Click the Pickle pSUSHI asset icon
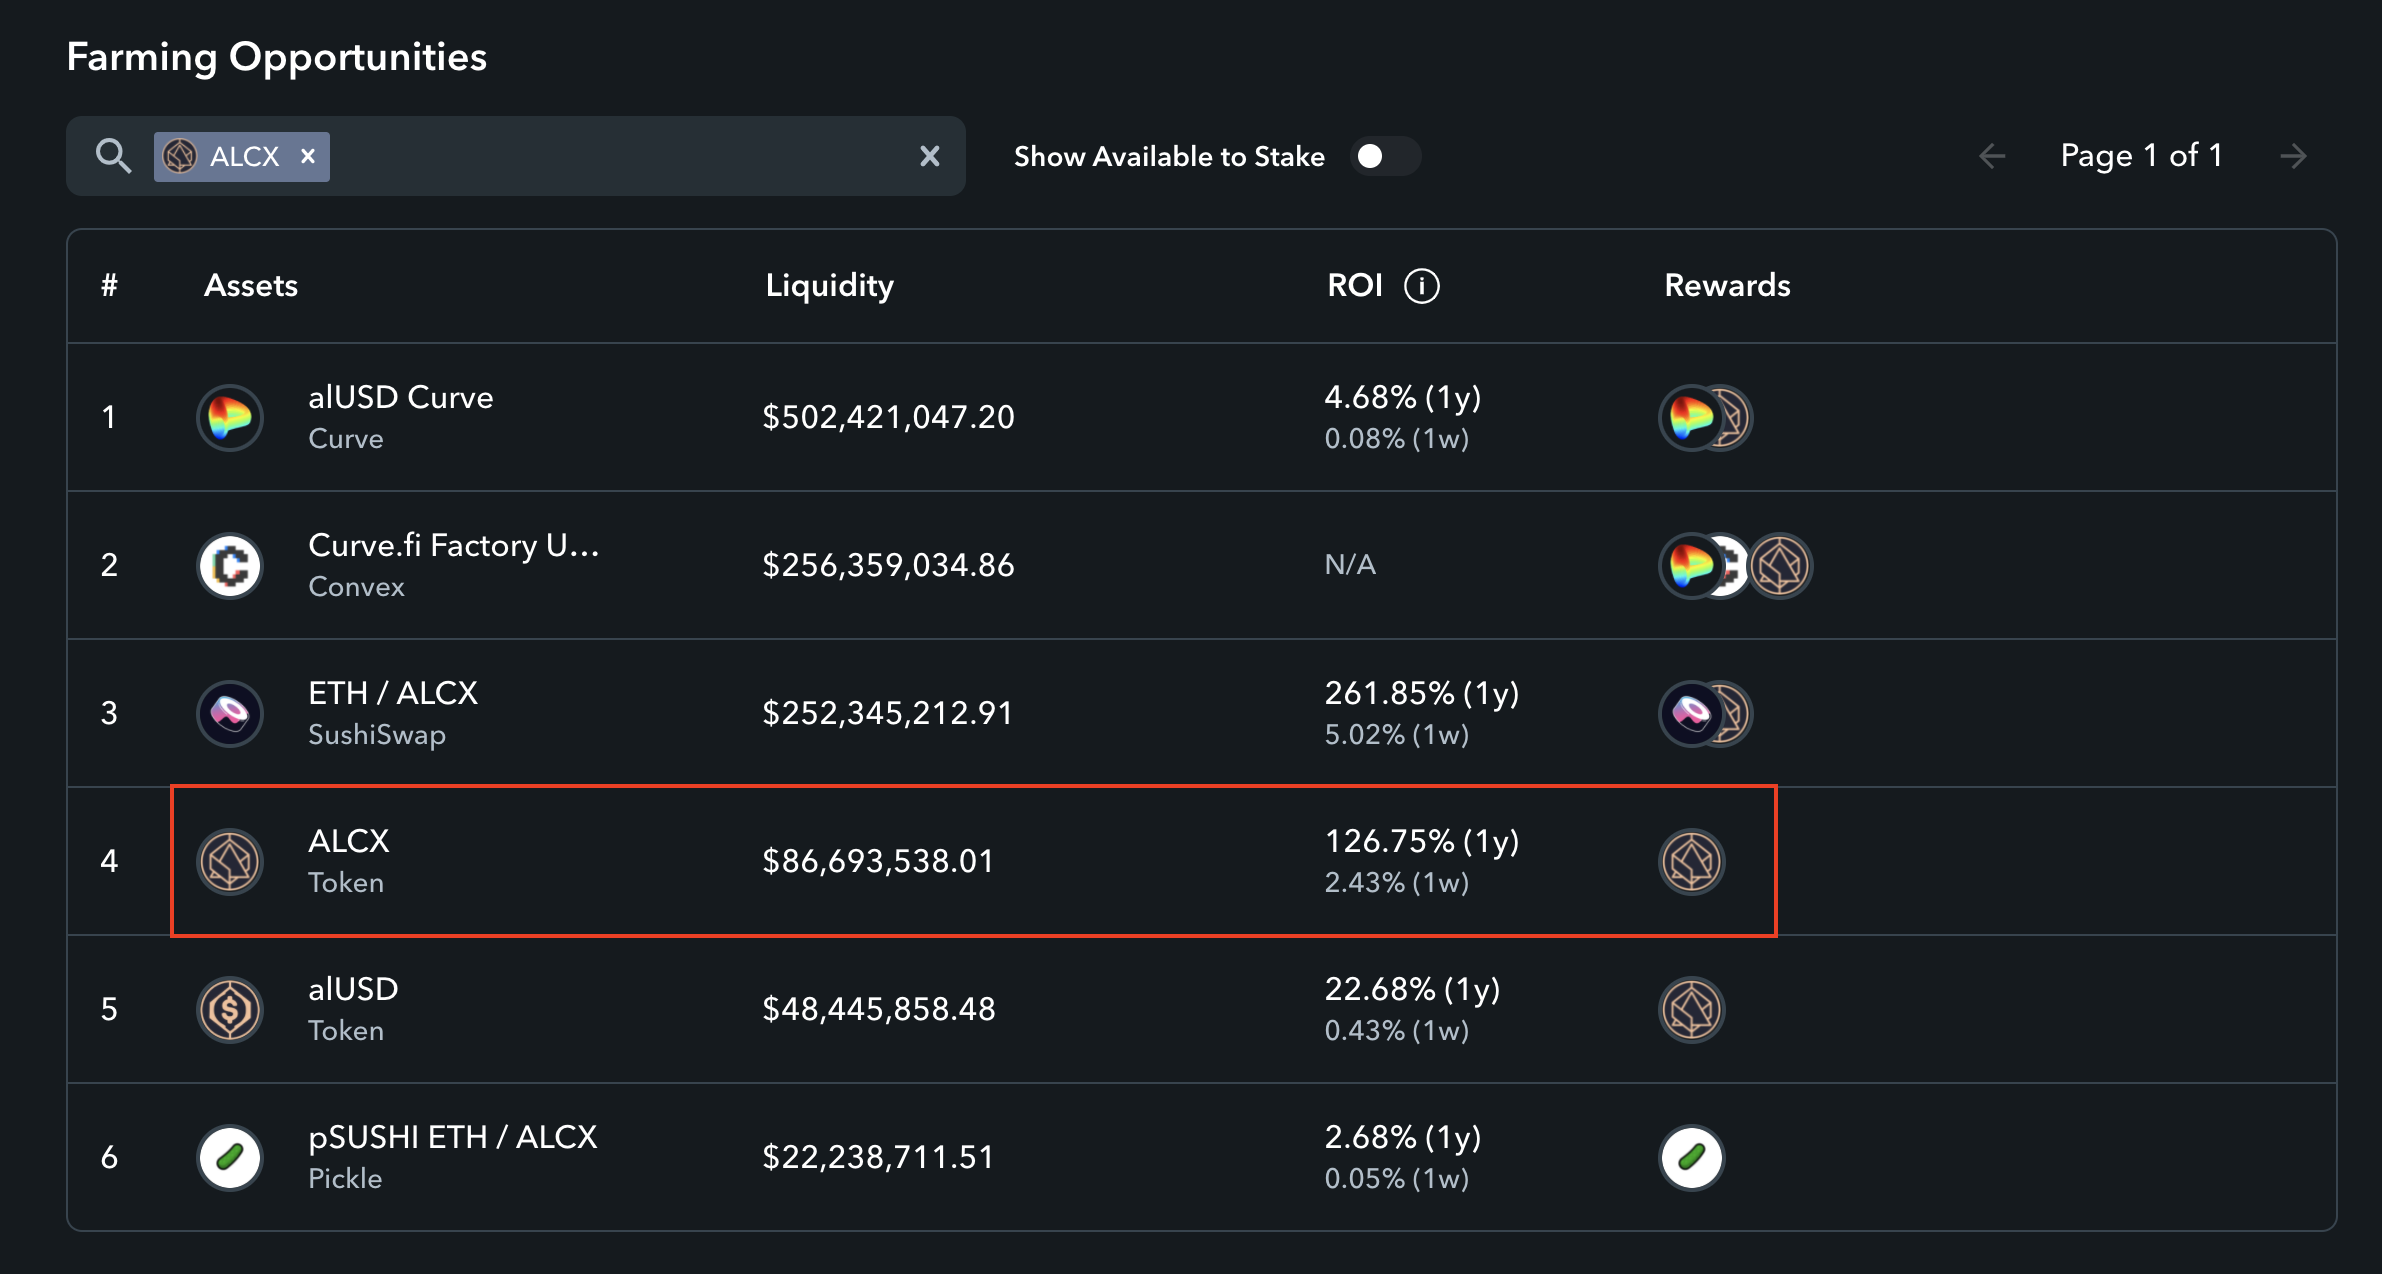The height and width of the screenshot is (1274, 2382). tap(230, 1157)
